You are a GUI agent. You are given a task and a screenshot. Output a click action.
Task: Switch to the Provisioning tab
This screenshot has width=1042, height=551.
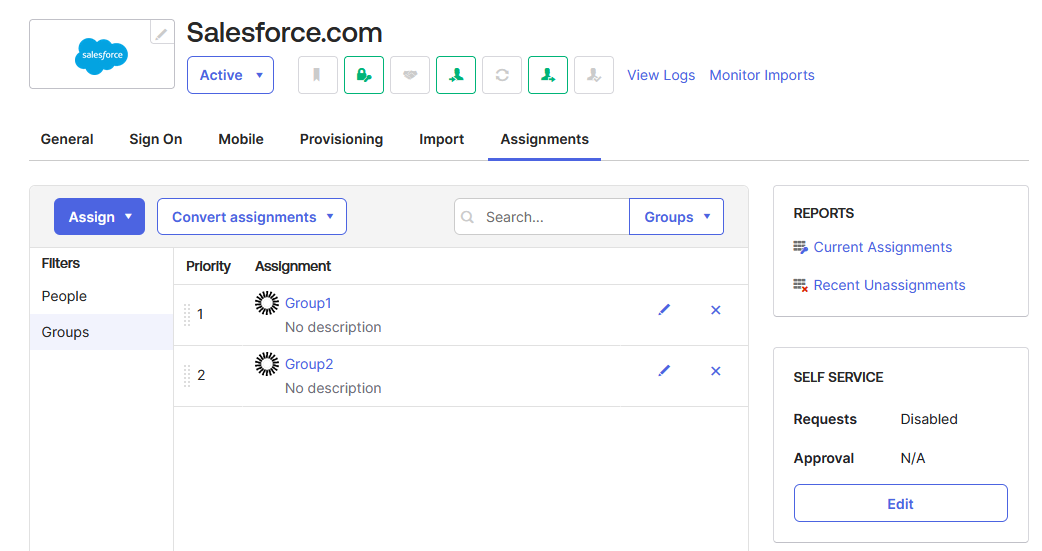[341, 139]
